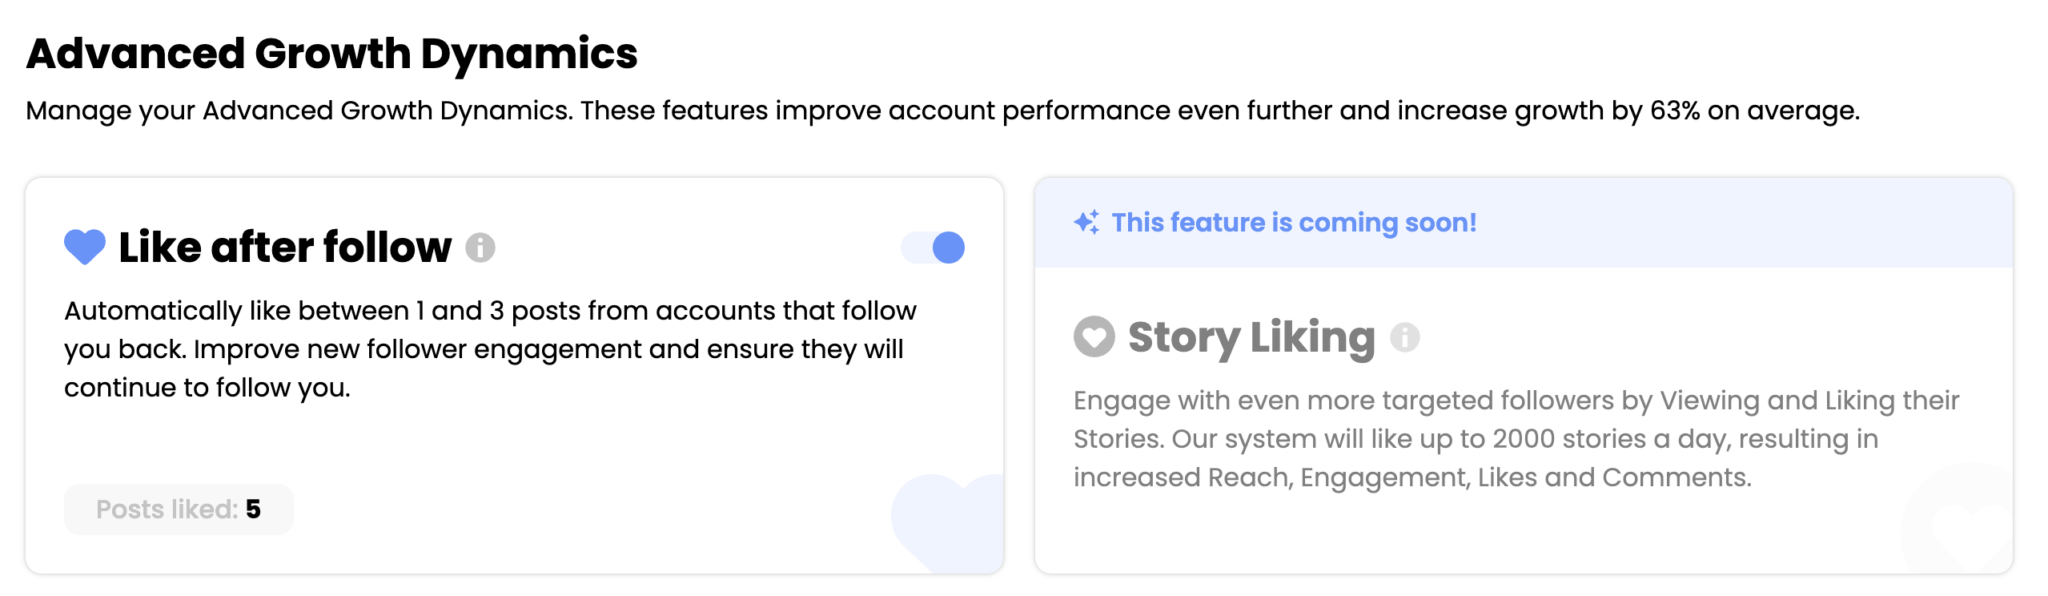This screenshot has height=596, width=2048.
Task: Click the toggle's blue knob on Like after follow
Action: 946,247
